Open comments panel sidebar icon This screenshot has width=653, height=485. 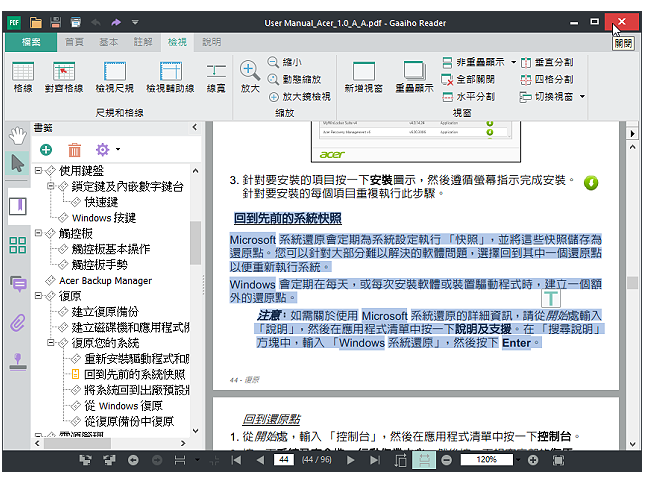tap(18, 284)
